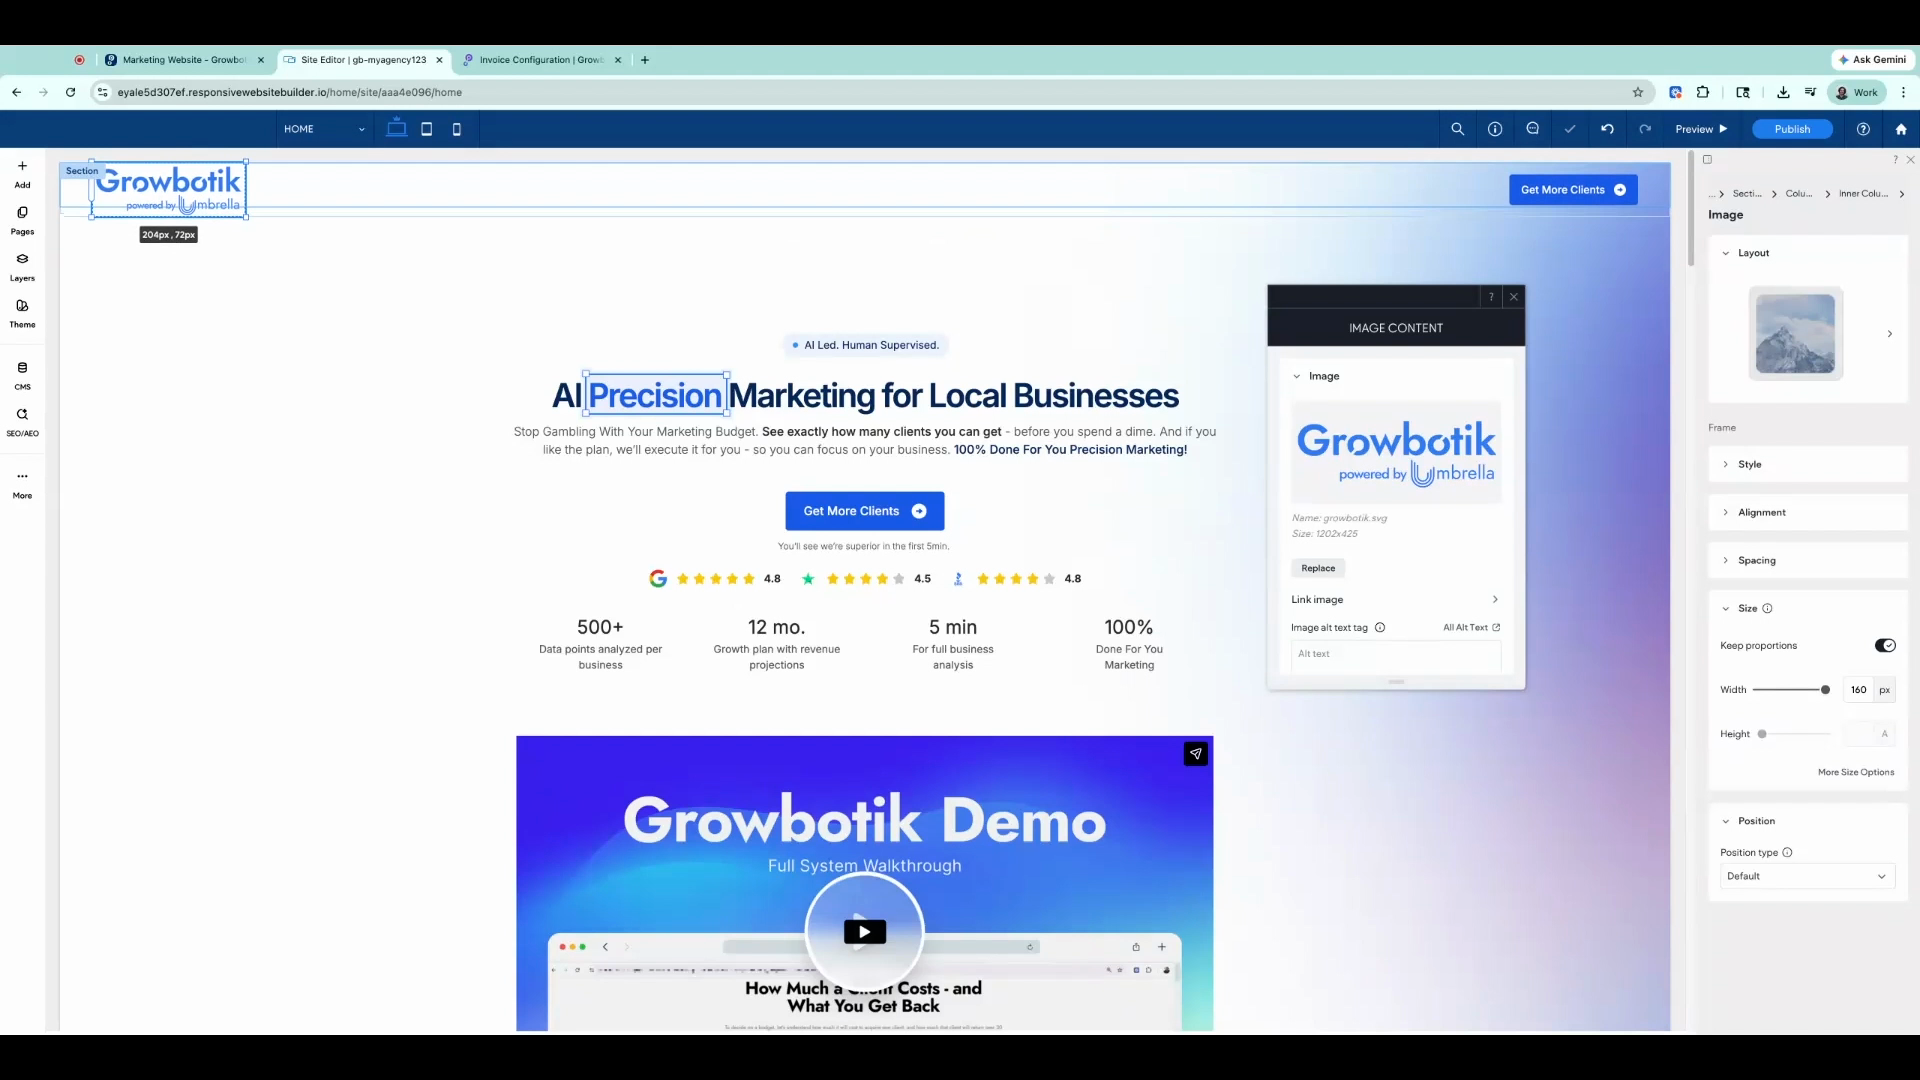Open the CMS sidebar icon
The width and height of the screenshot is (1920, 1080).
click(22, 376)
